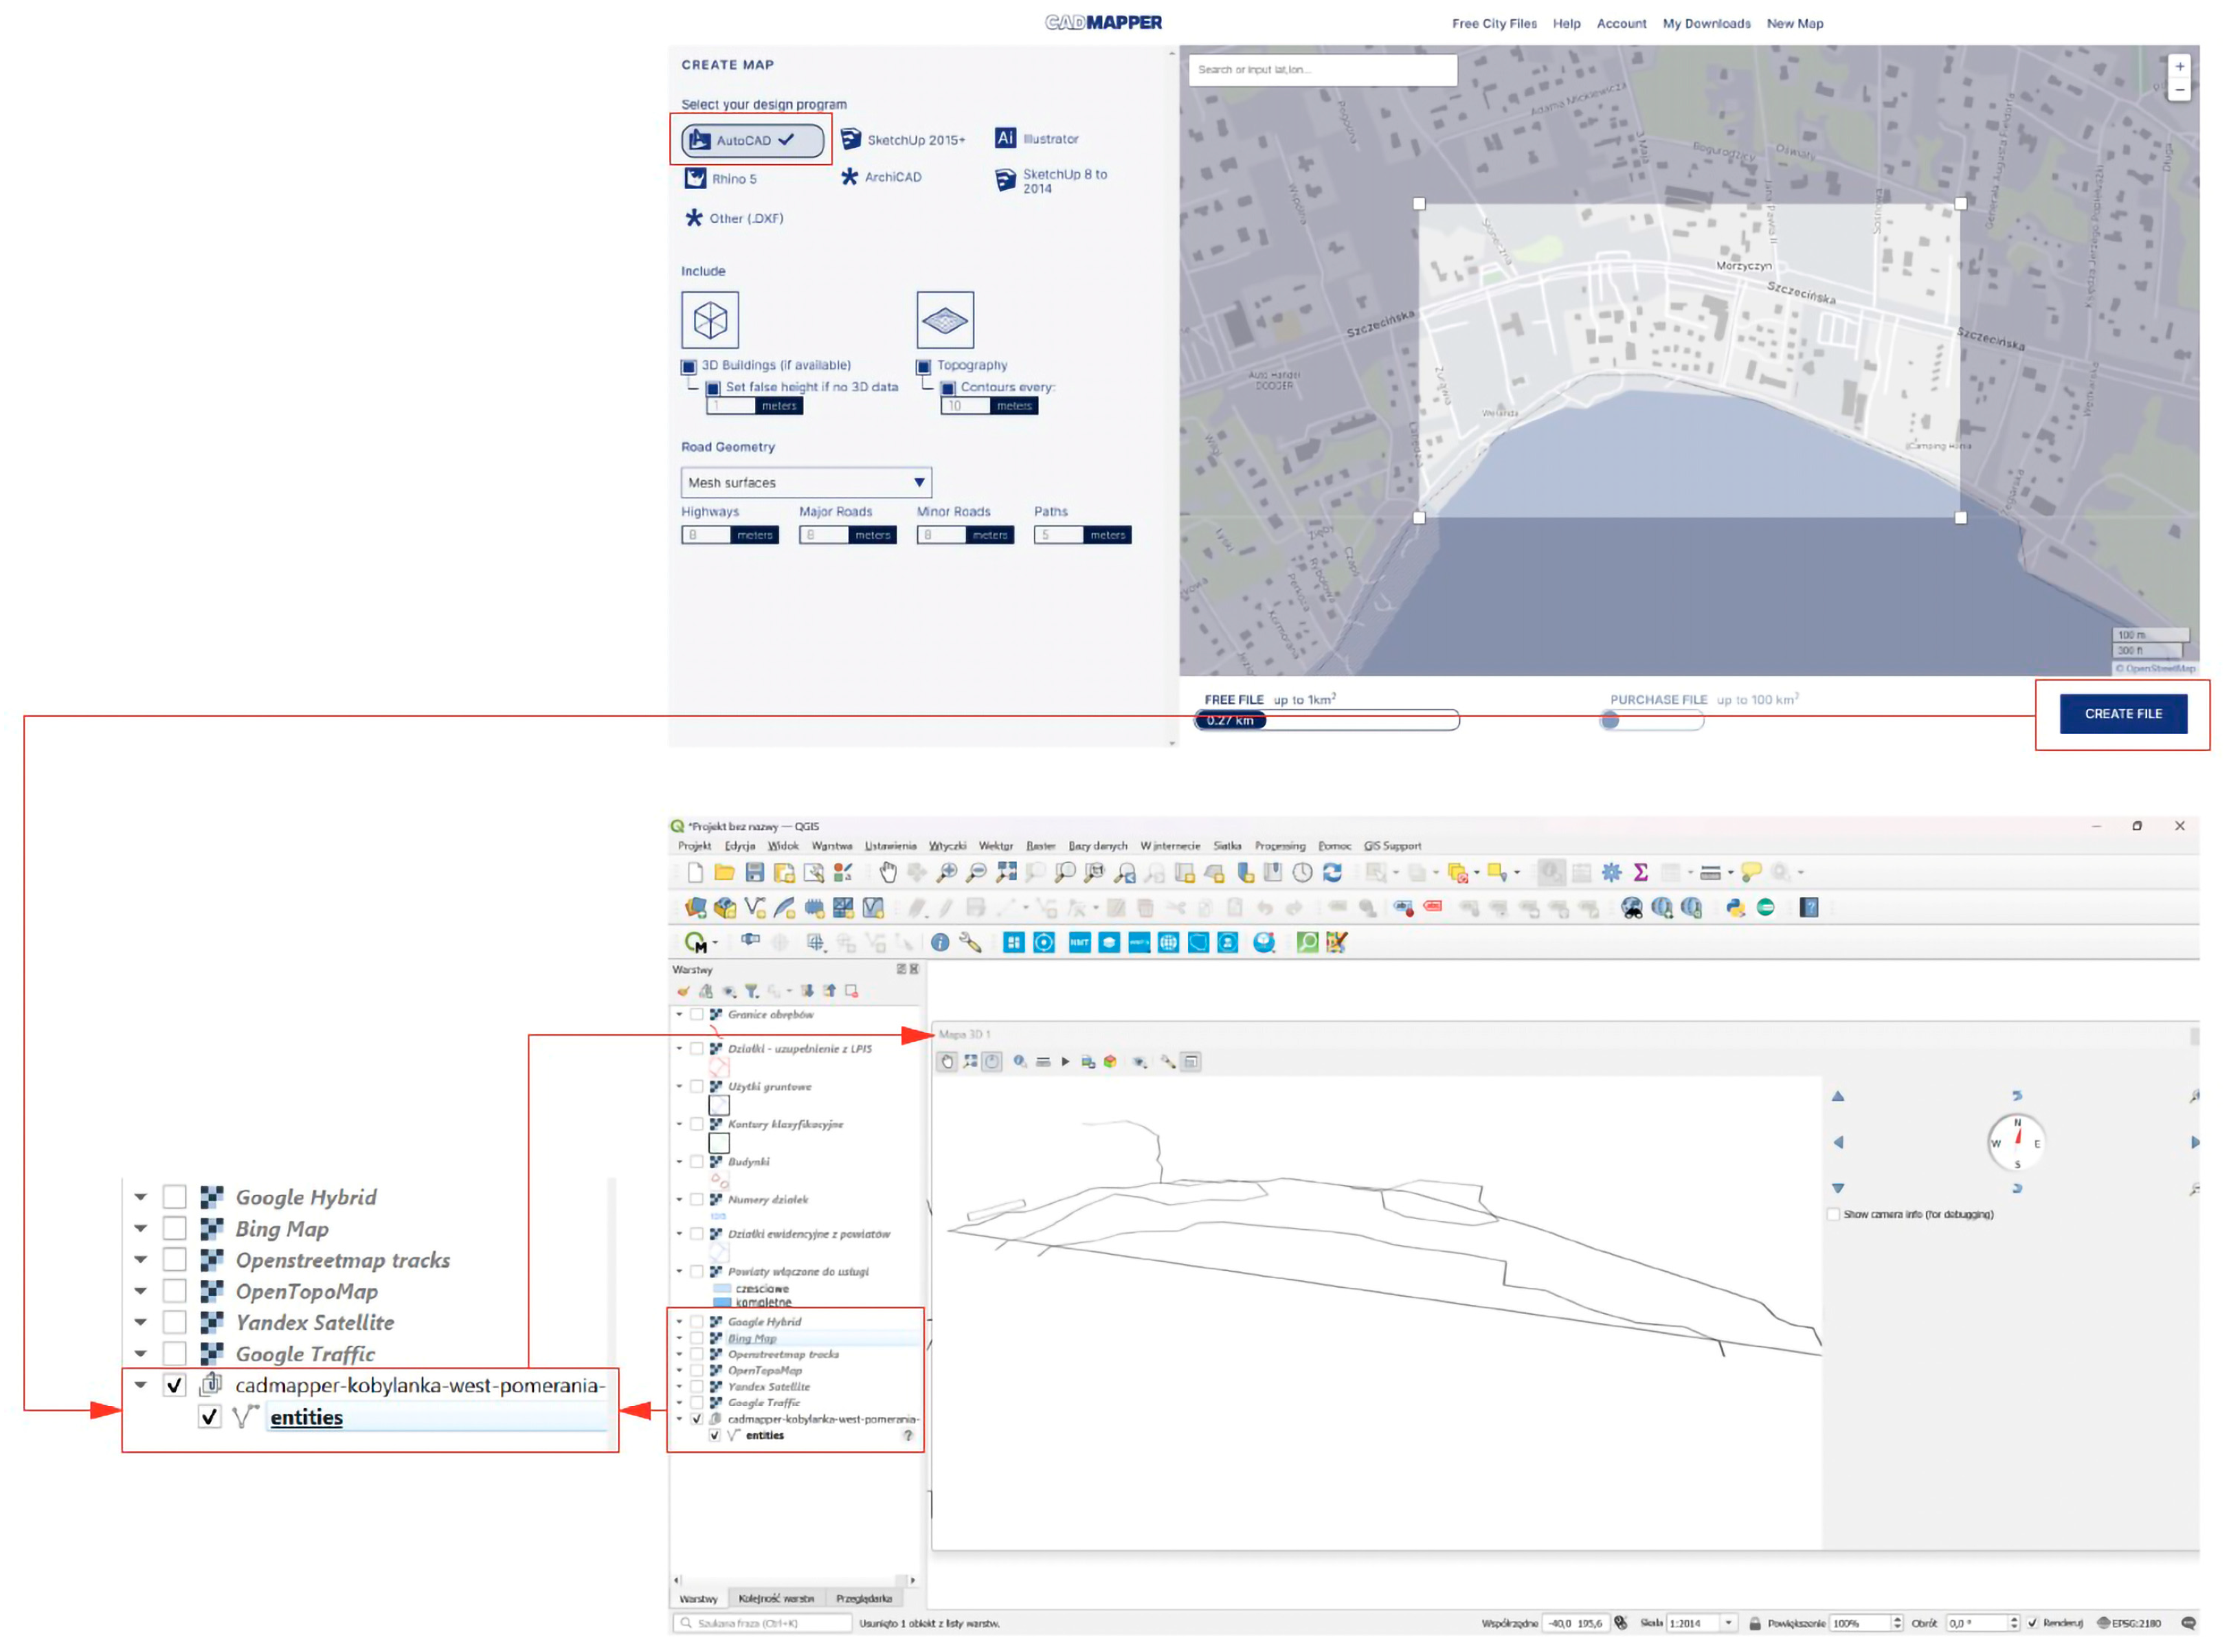Open the Python console icon

tap(1735, 908)
